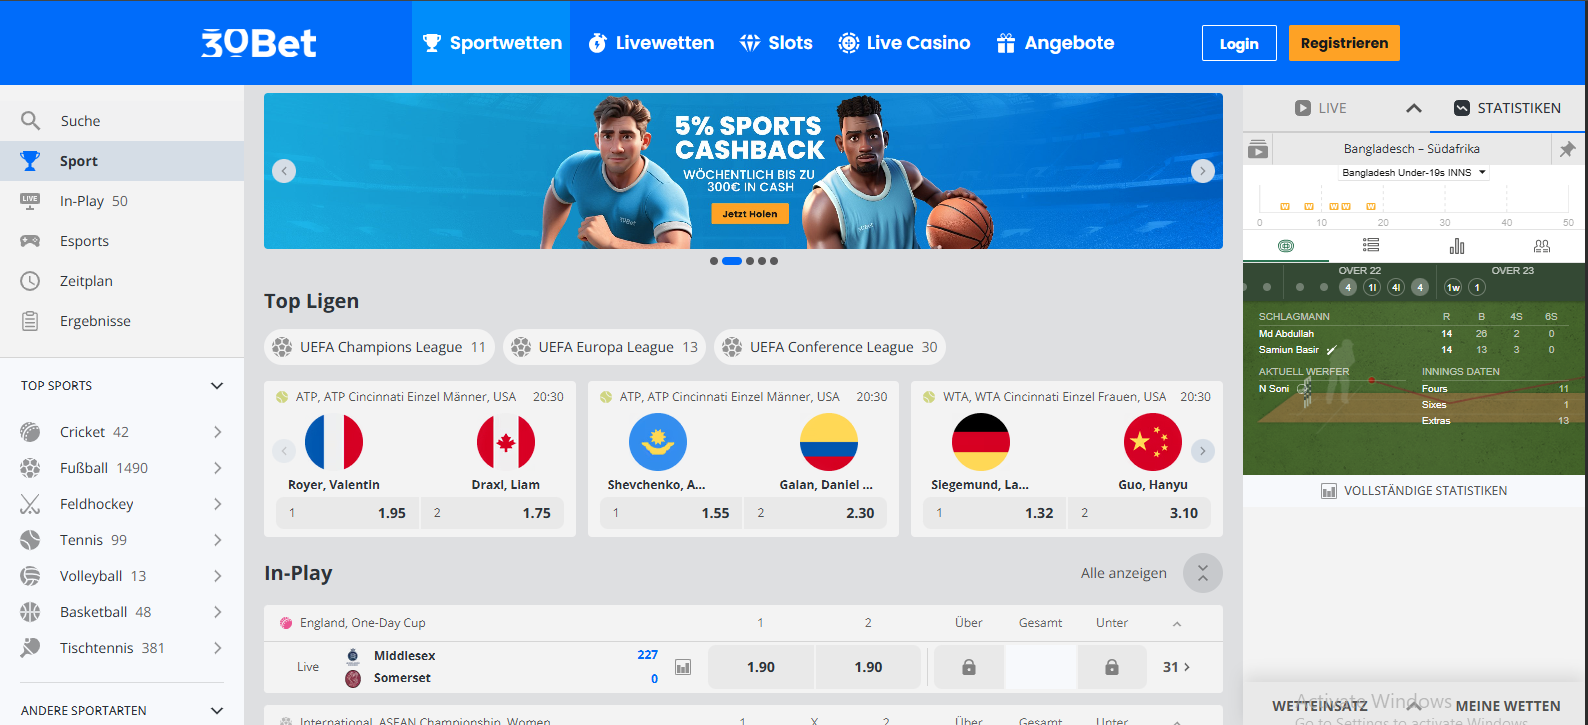The width and height of the screenshot is (1588, 725).
Task: Collapse the TOP SPORTS section
Action: [x=217, y=386]
